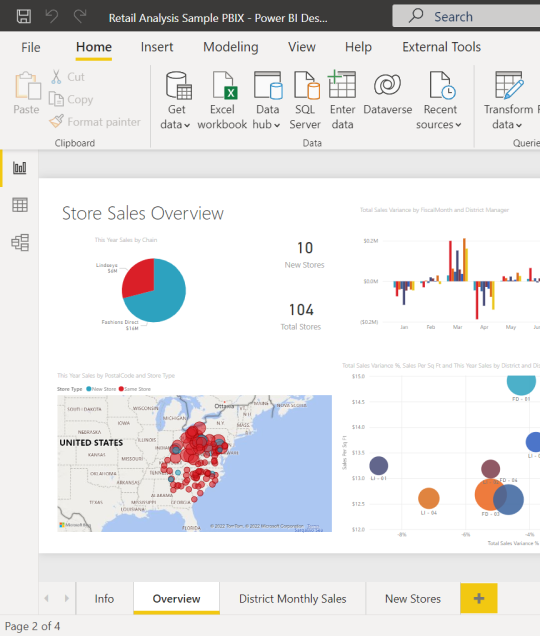Switch to Model view in sidebar
Screen dimensions: 540x640
tap(20, 242)
